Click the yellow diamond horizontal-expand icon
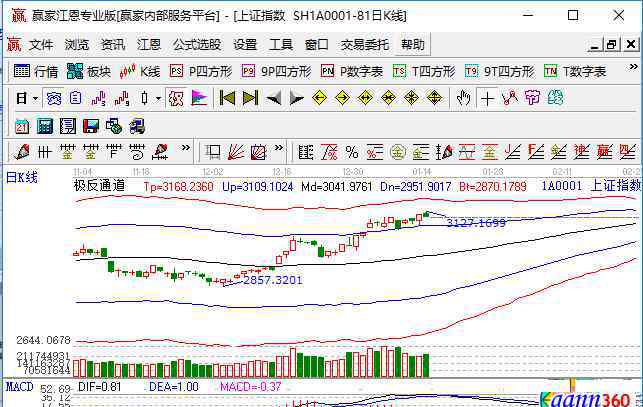The width and height of the screenshot is (643, 407). [x=365, y=98]
